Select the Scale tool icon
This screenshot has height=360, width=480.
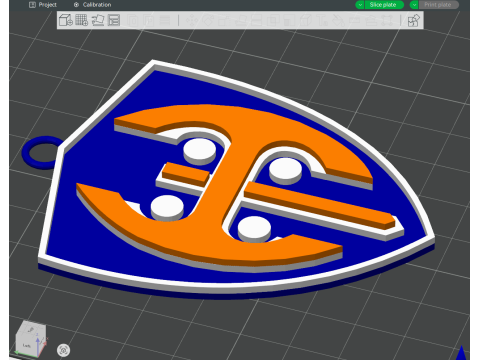pos(224,20)
